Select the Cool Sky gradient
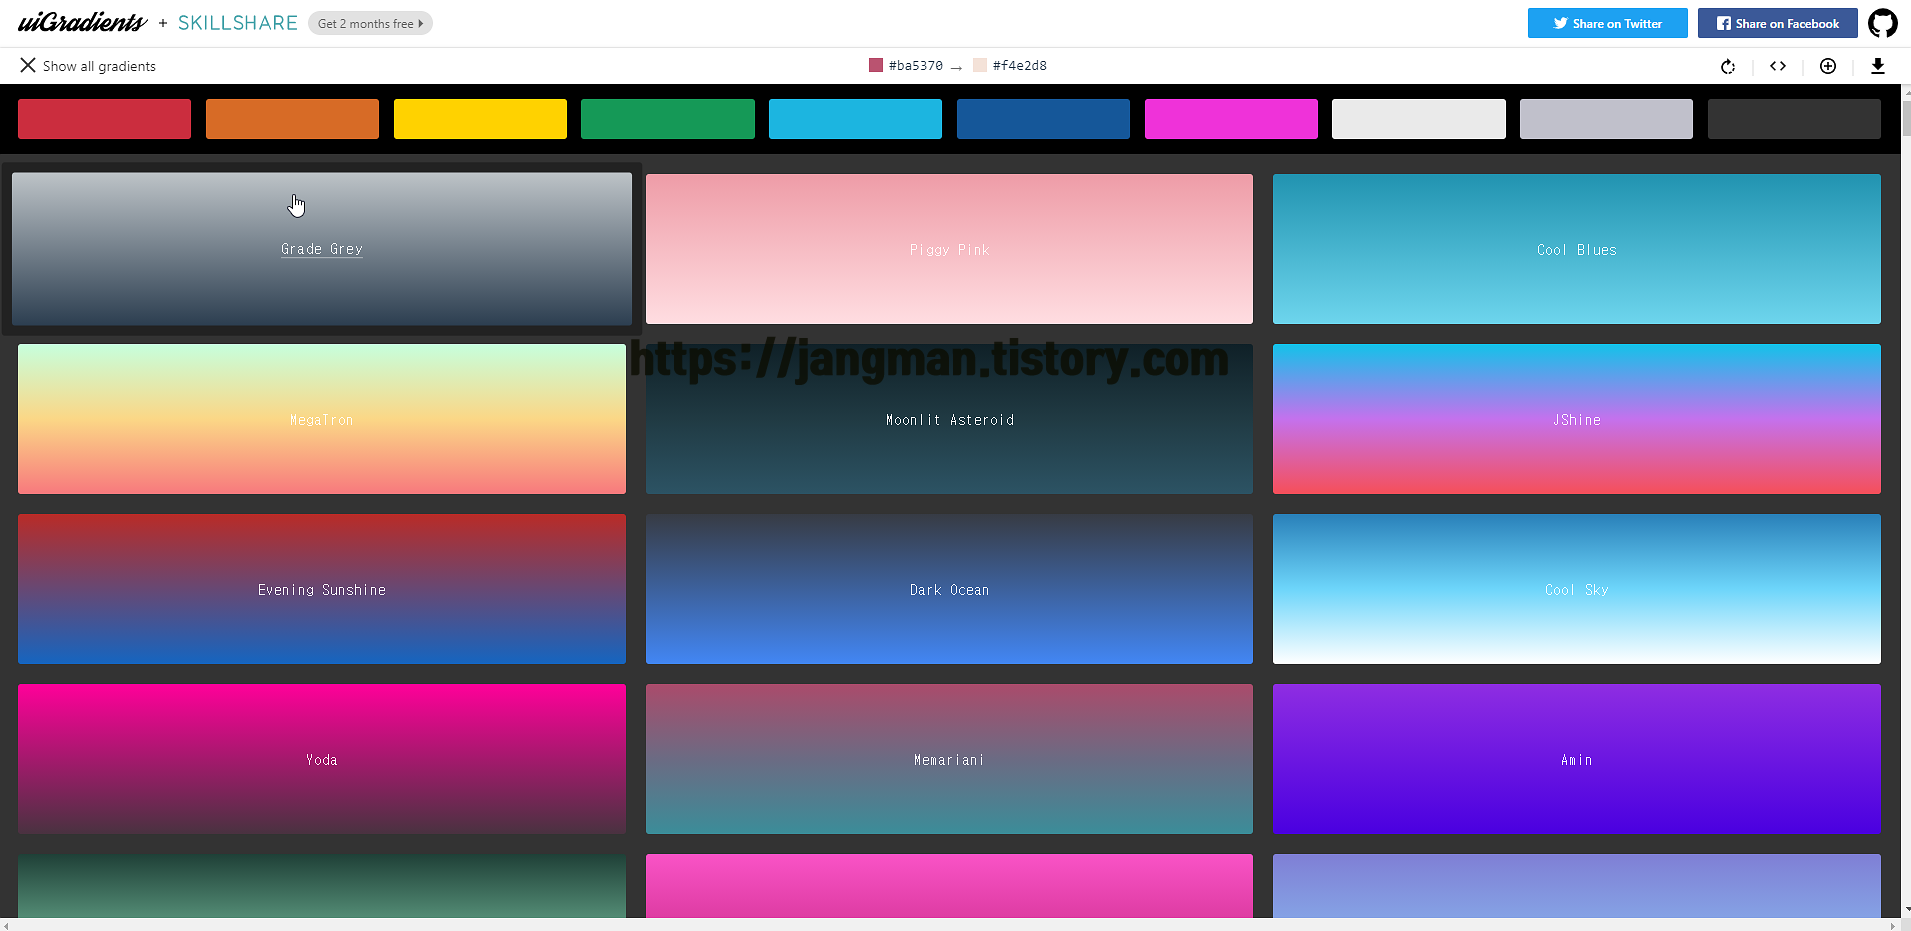This screenshot has height=931, width=1911. click(x=1577, y=589)
